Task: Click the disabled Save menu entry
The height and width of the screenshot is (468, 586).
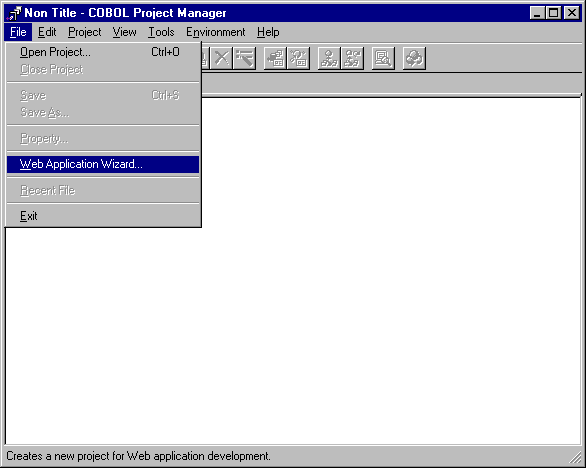Action: [103, 95]
